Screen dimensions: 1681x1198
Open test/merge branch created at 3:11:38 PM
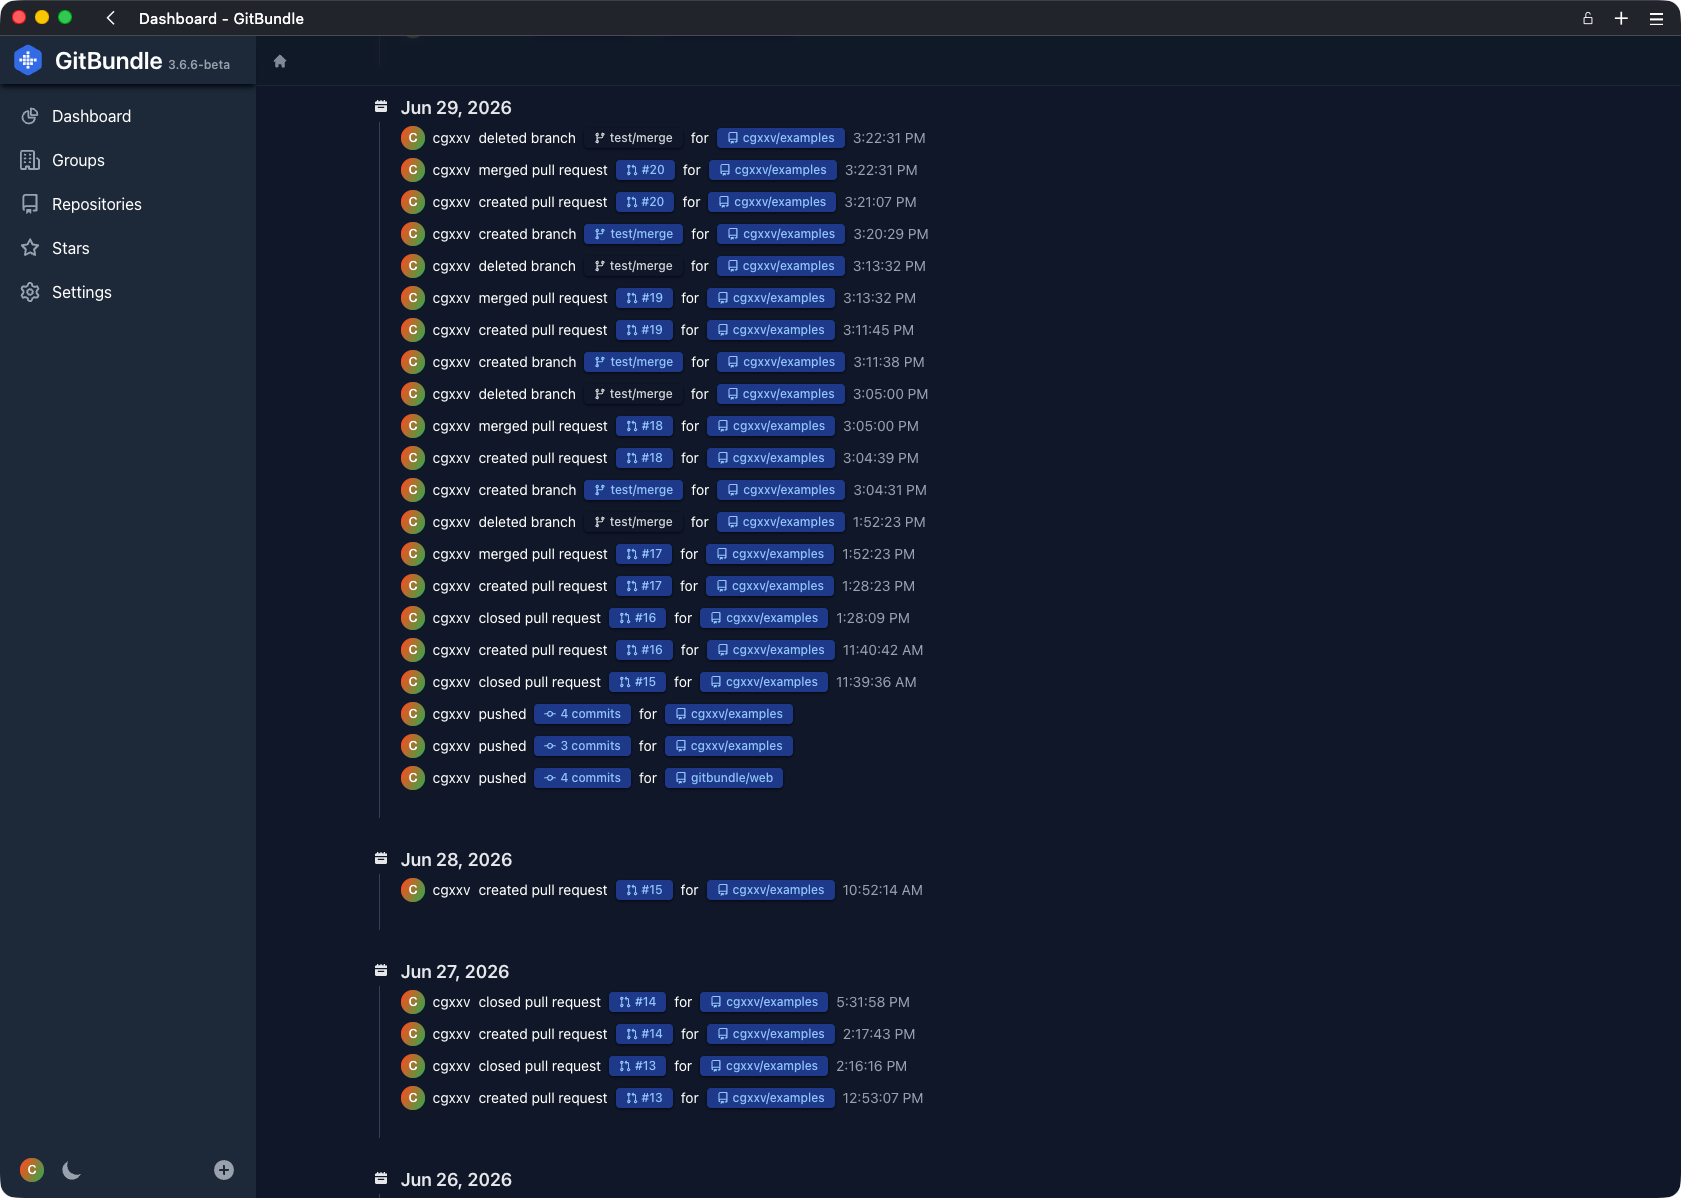pos(633,362)
